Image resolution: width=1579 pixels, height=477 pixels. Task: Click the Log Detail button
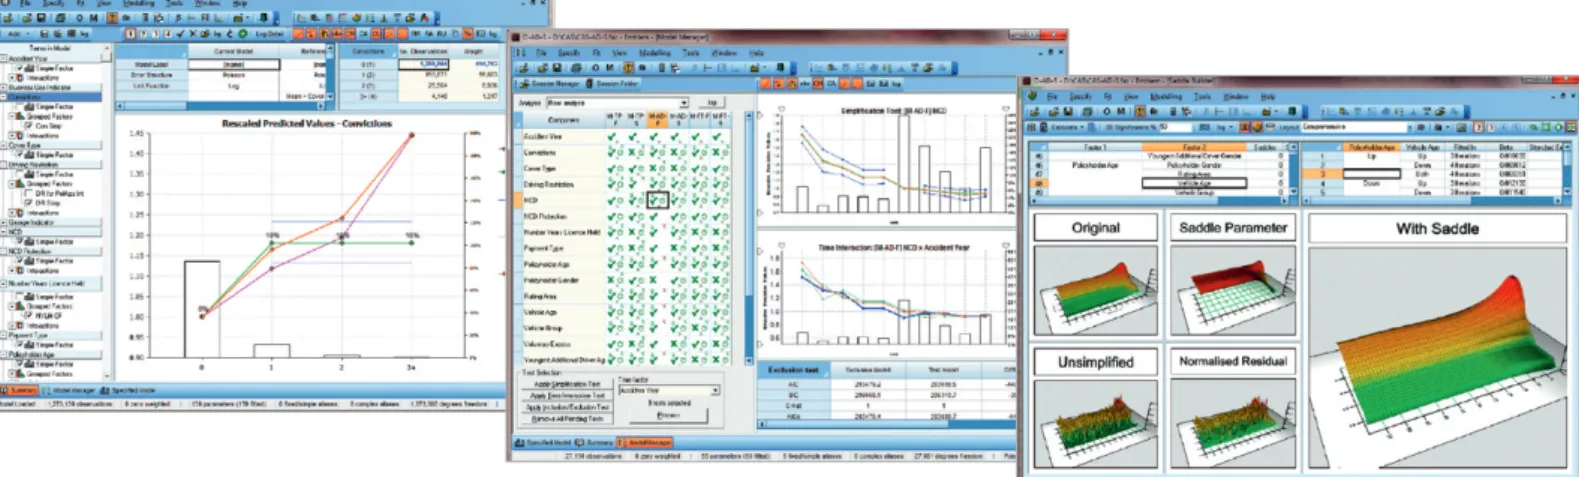[270, 34]
